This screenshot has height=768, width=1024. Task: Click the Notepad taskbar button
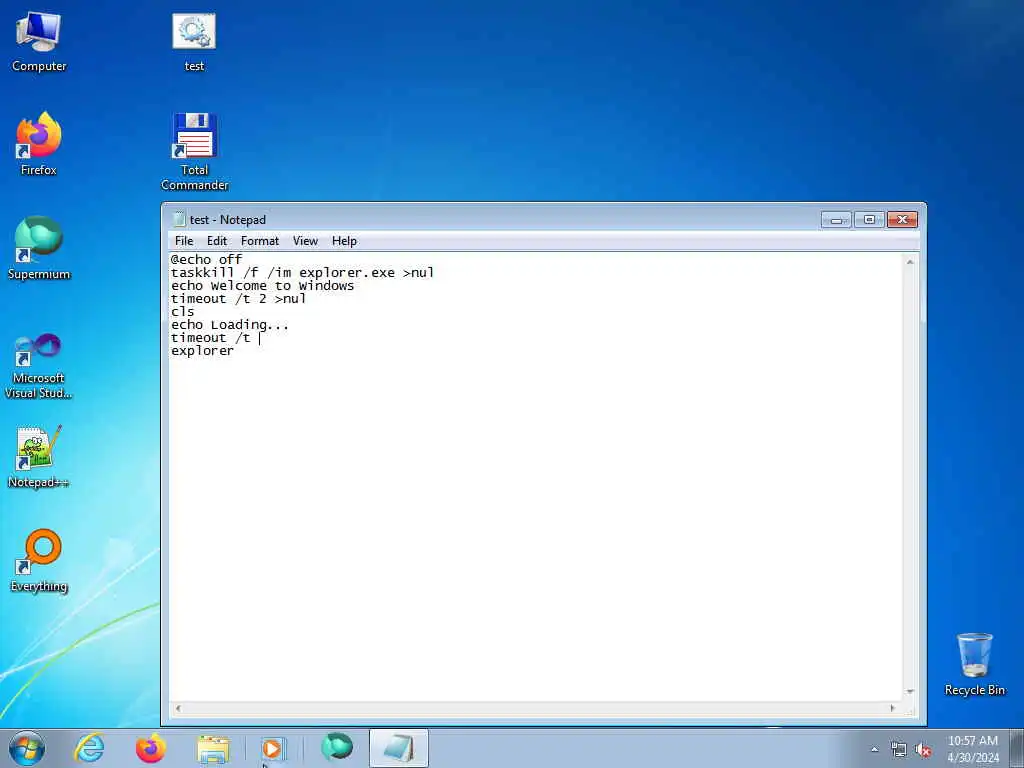pyautogui.click(x=398, y=748)
